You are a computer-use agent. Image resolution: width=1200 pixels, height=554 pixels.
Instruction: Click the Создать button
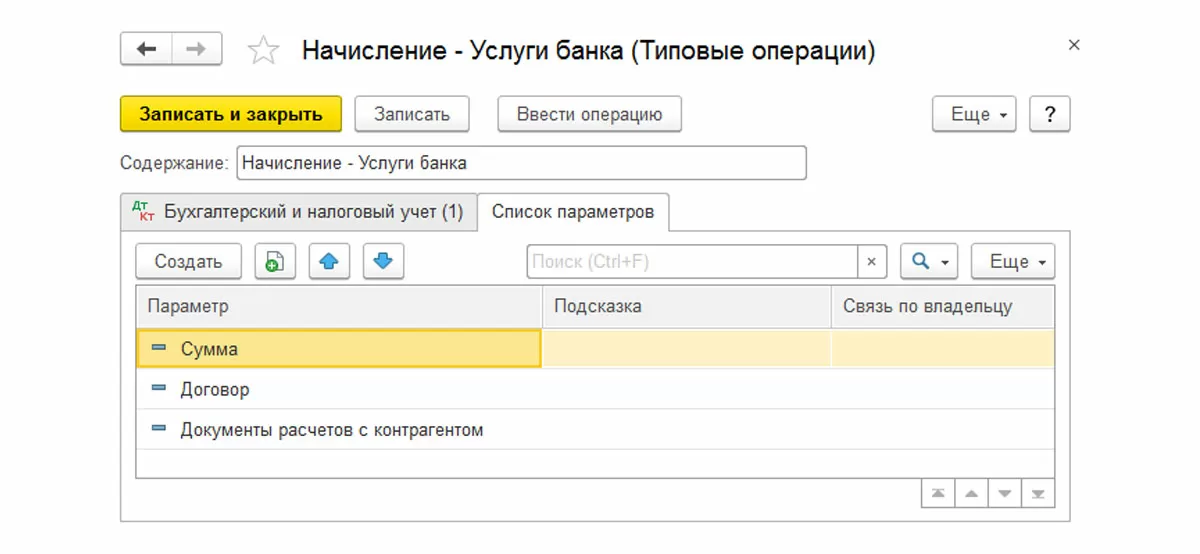[x=188, y=262]
